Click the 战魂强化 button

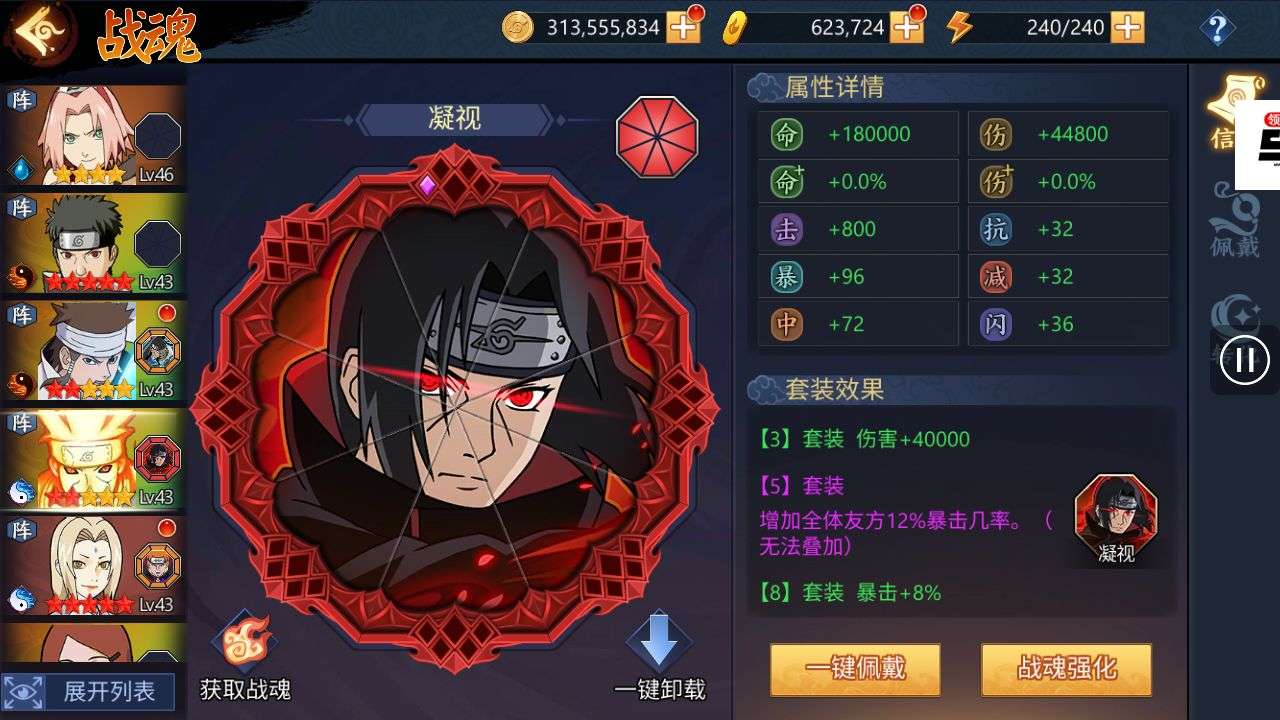click(x=1066, y=669)
